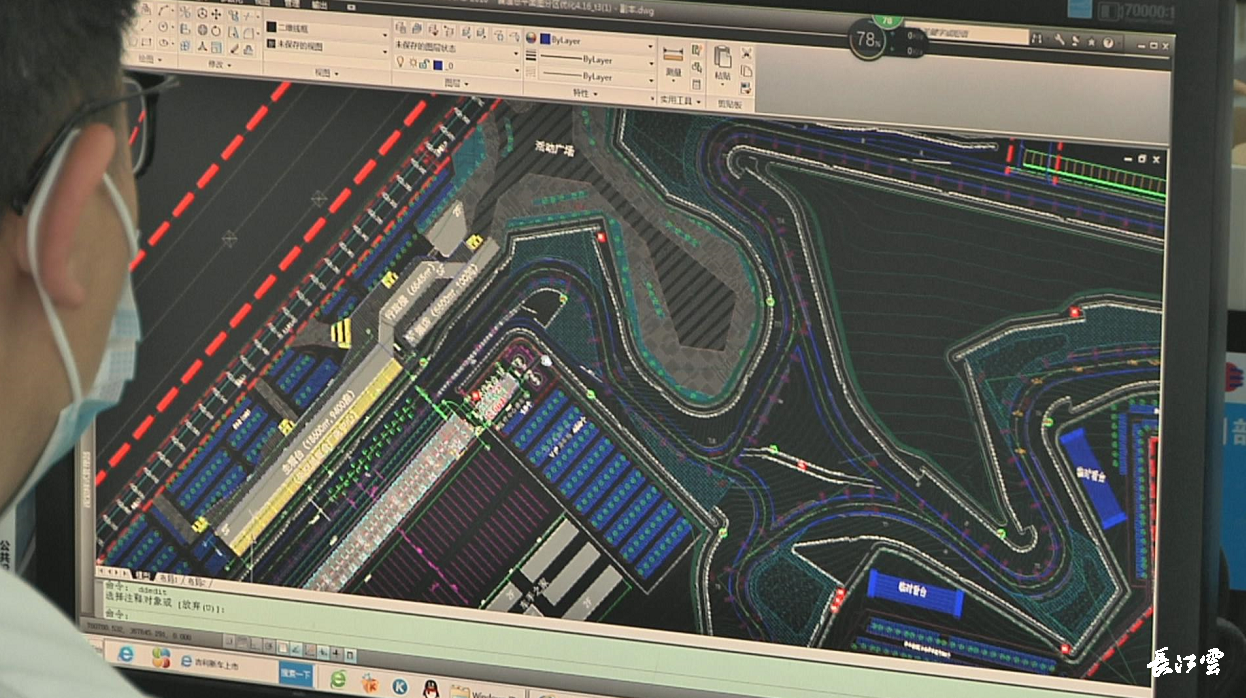1246x698 pixels.
Task: Click the blue ByLayer object color swatch
Action: [x=545, y=38]
